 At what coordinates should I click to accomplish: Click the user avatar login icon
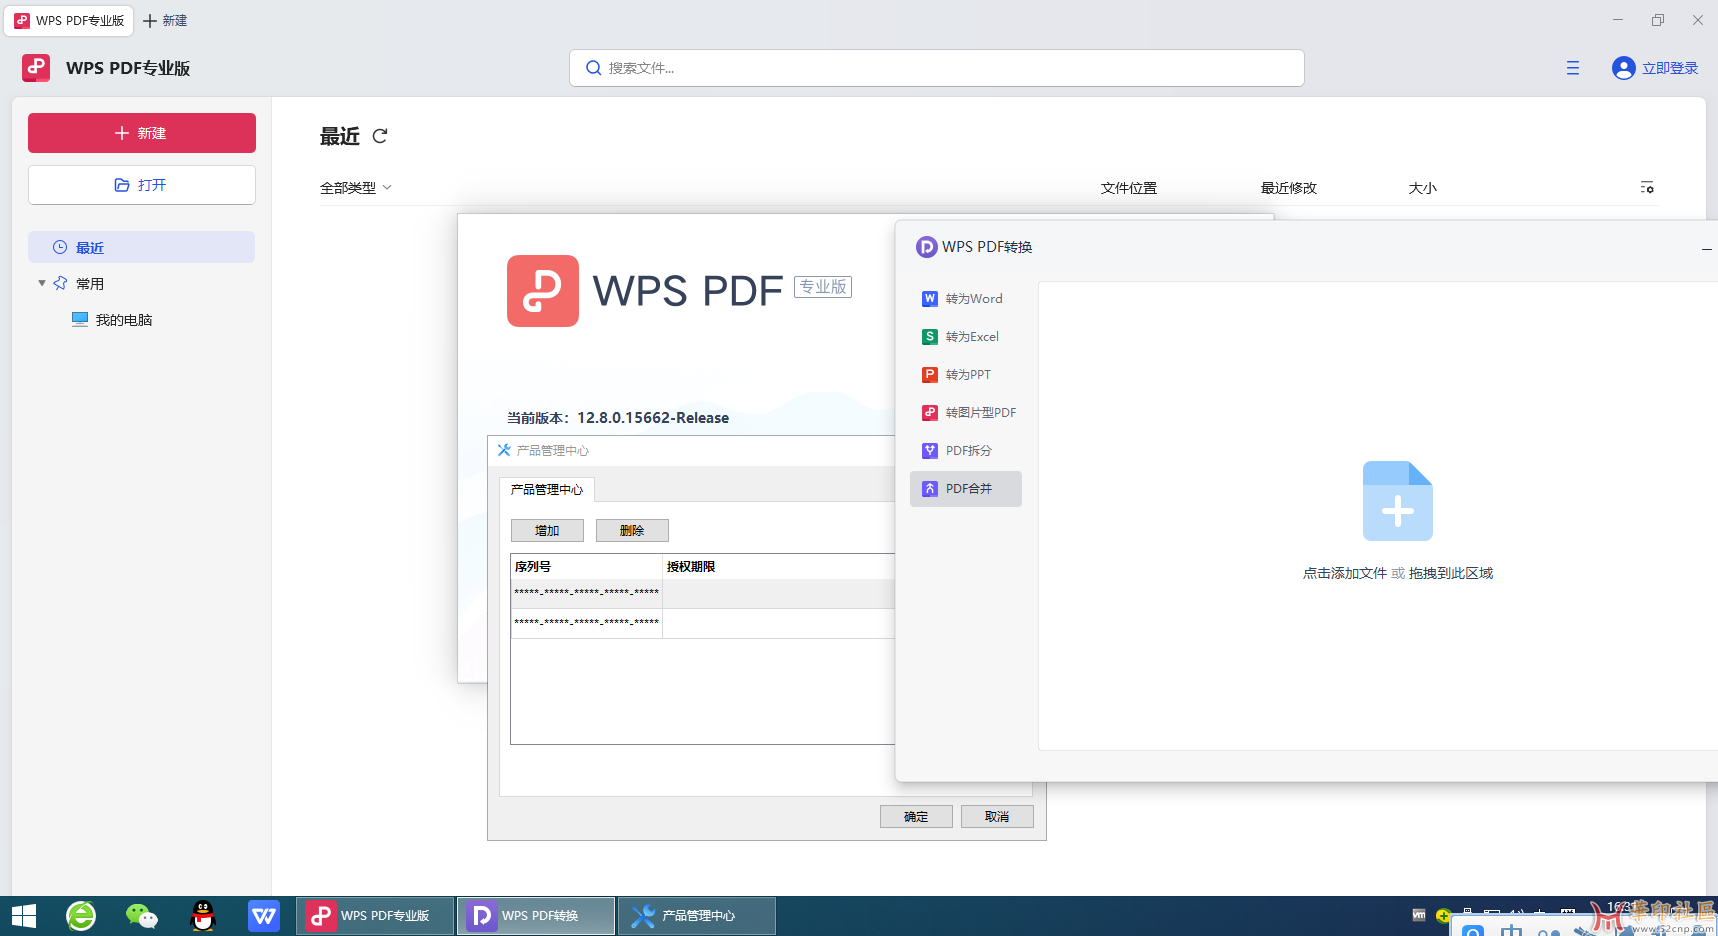[x=1623, y=68]
